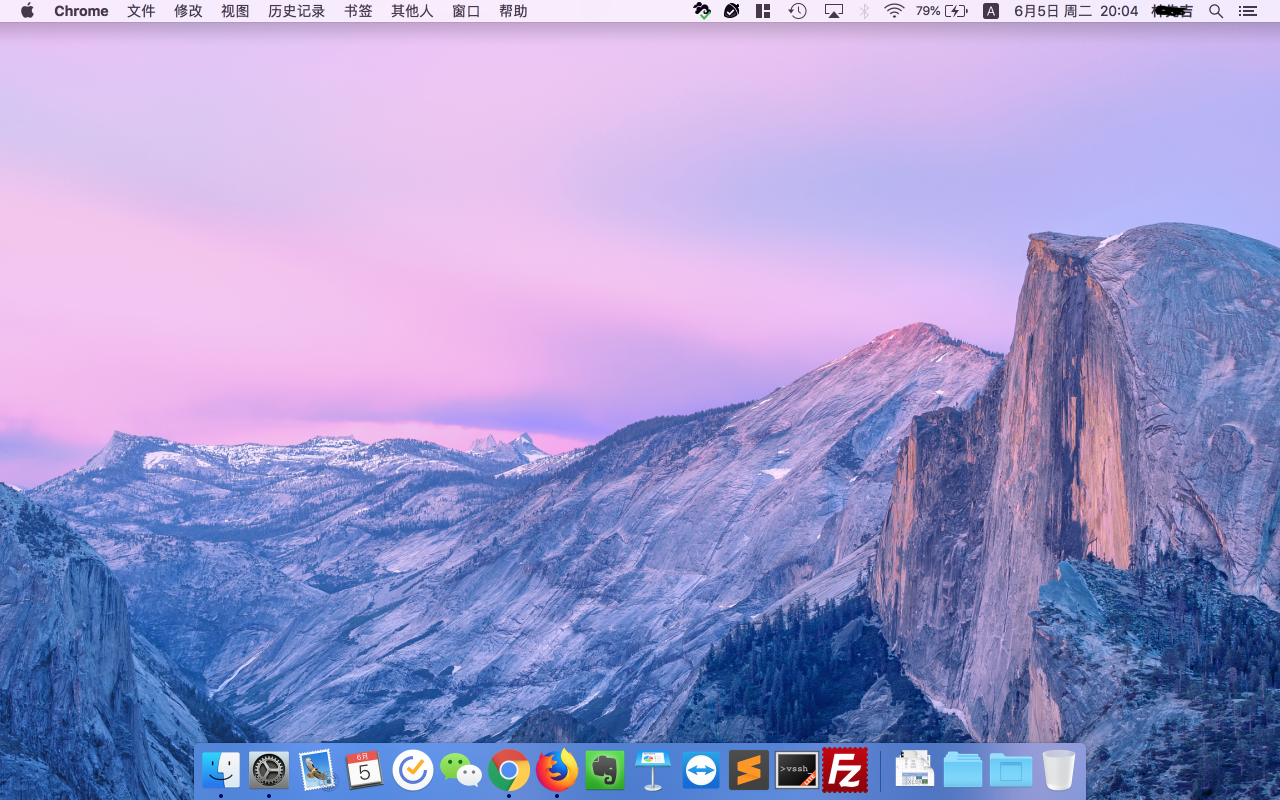
Task: Open the Chrome application menu
Action: (x=81, y=11)
